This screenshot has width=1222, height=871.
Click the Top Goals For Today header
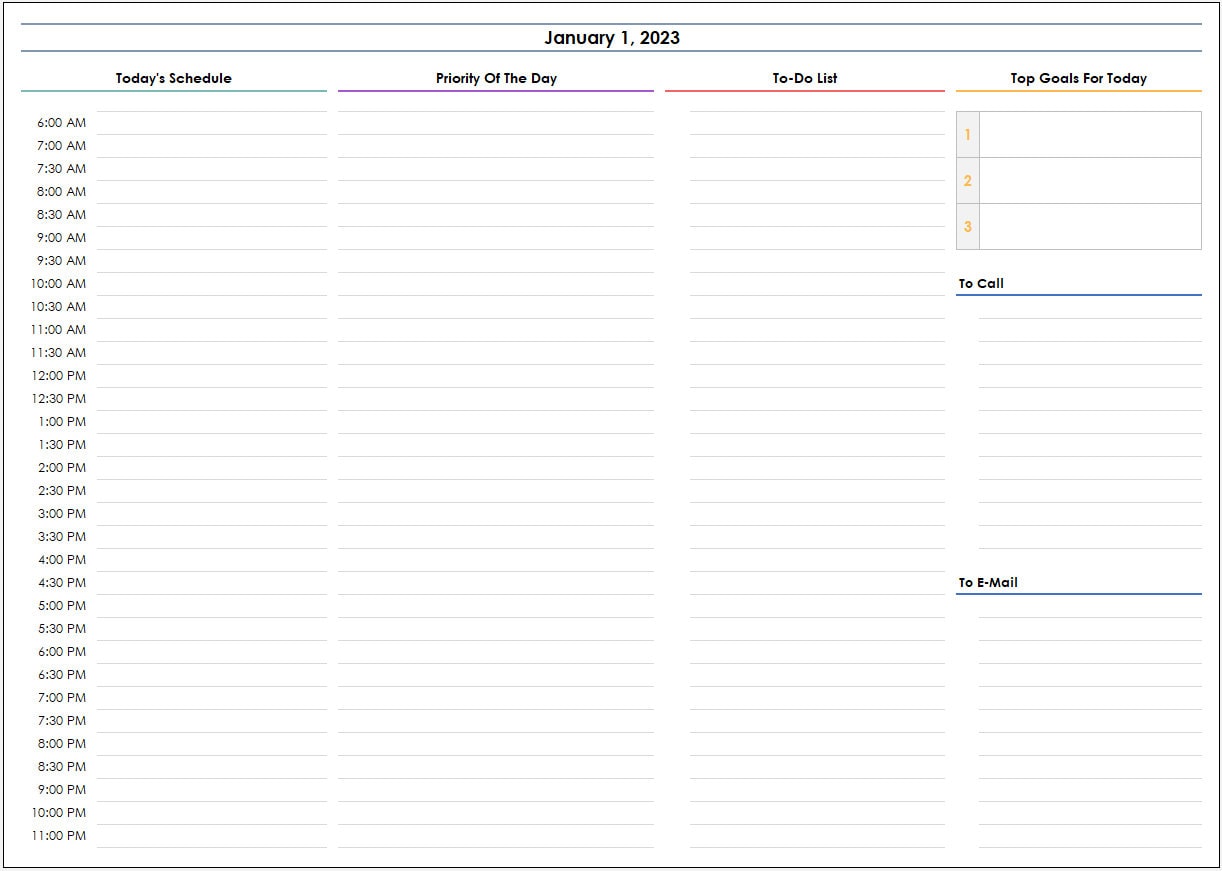(1078, 78)
